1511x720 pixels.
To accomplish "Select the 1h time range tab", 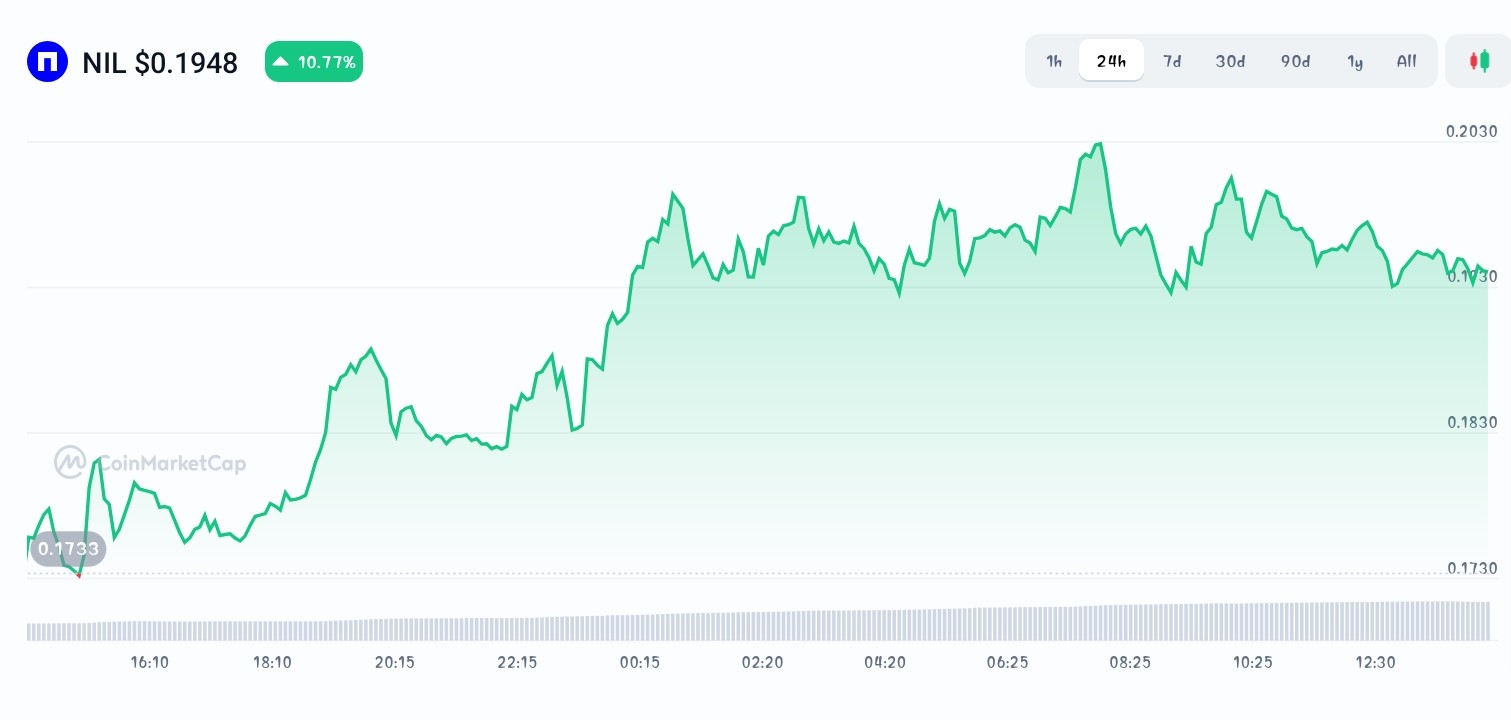I will (1054, 61).
